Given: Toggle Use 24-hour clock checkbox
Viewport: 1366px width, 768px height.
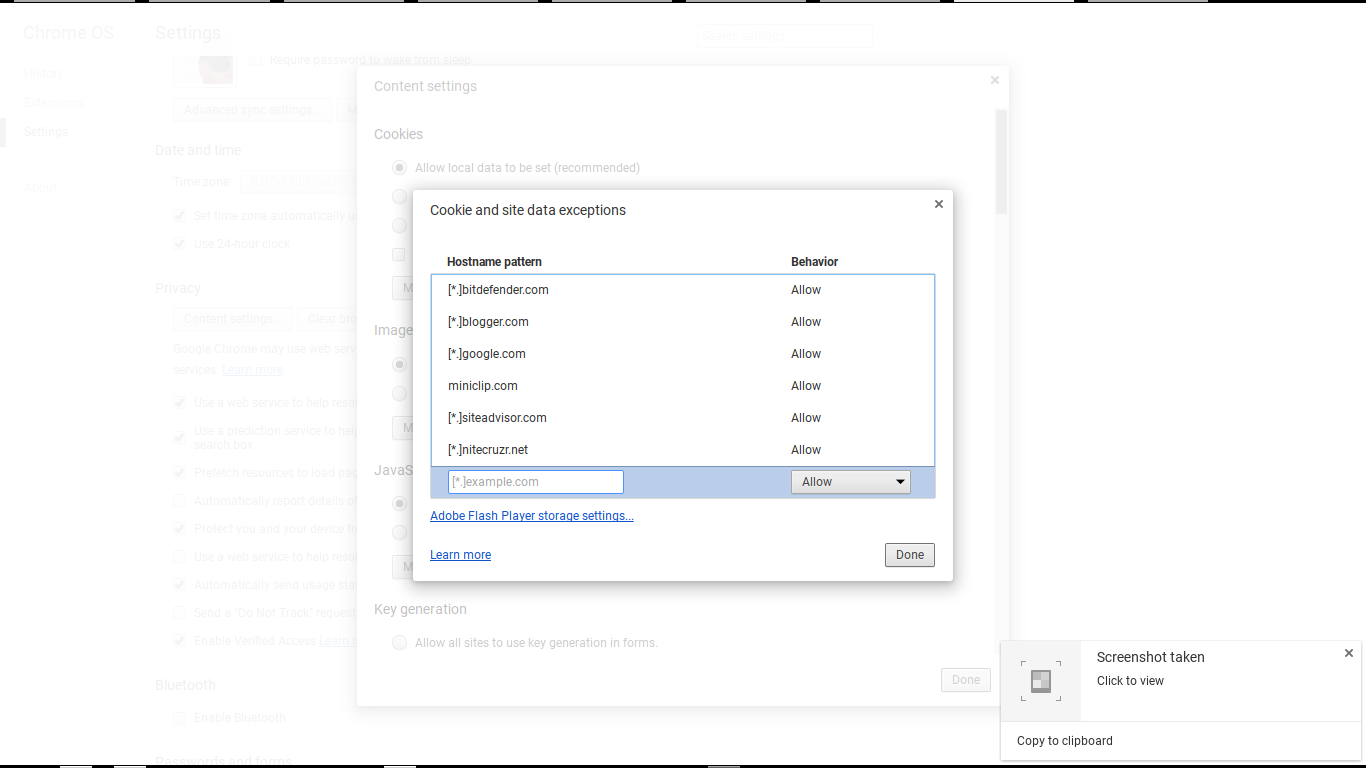Looking at the screenshot, I should (180, 244).
